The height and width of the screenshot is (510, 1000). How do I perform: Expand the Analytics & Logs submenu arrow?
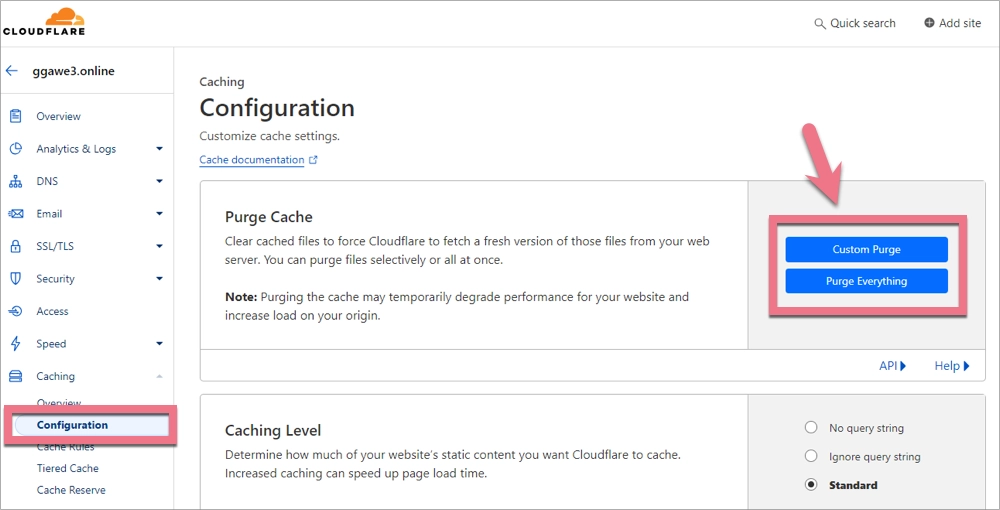point(159,149)
